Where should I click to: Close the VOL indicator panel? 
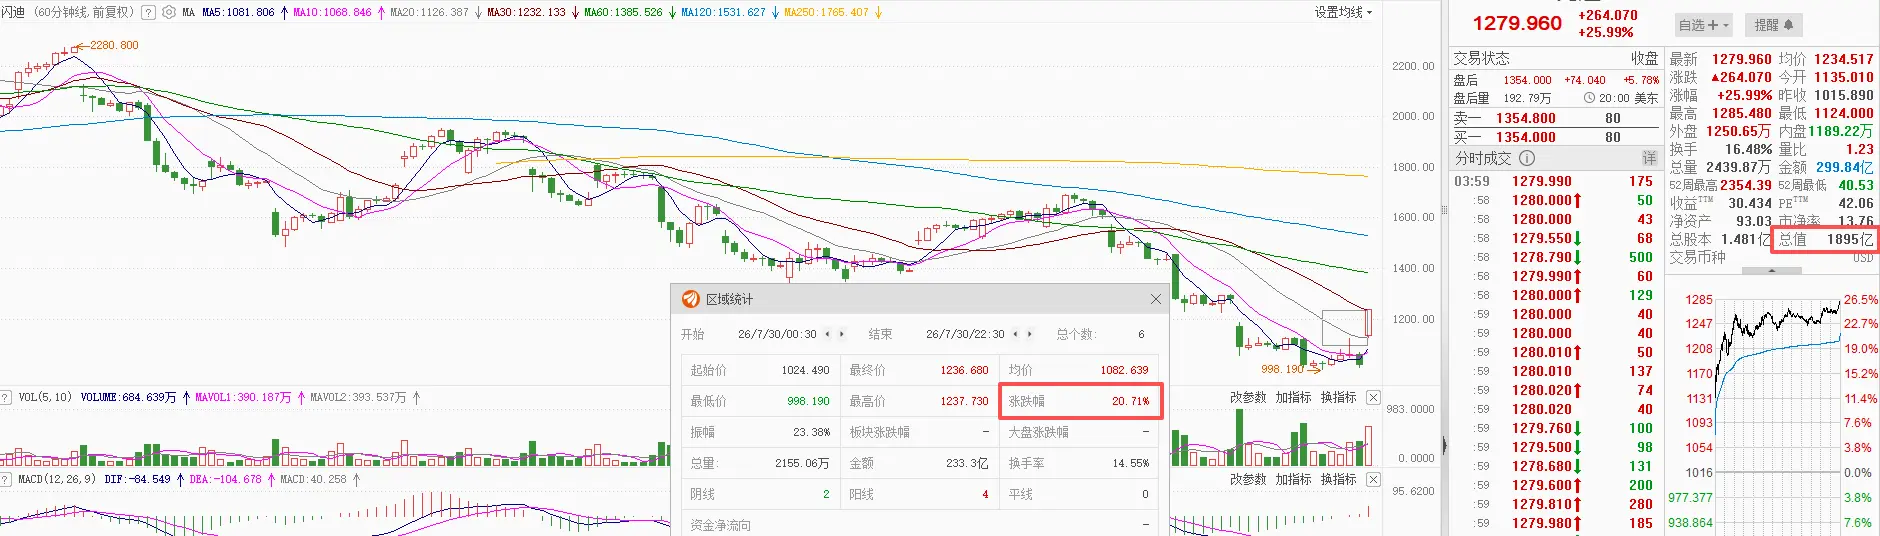pos(1373,398)
